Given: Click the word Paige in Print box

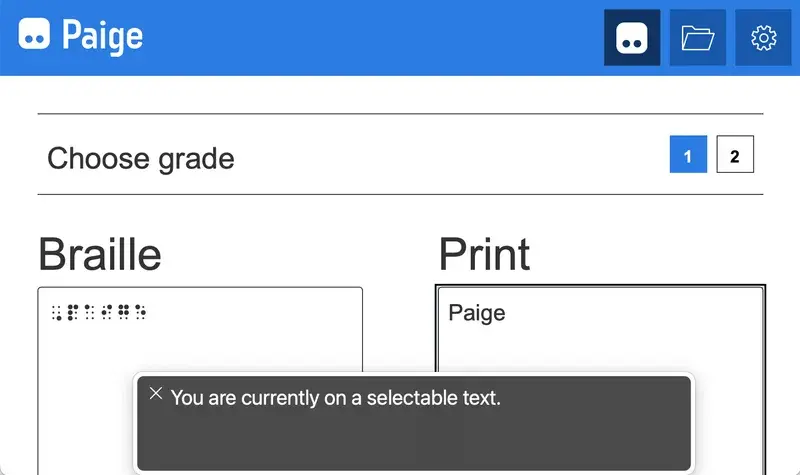Looking at the screenshot, I should point(476,313).
